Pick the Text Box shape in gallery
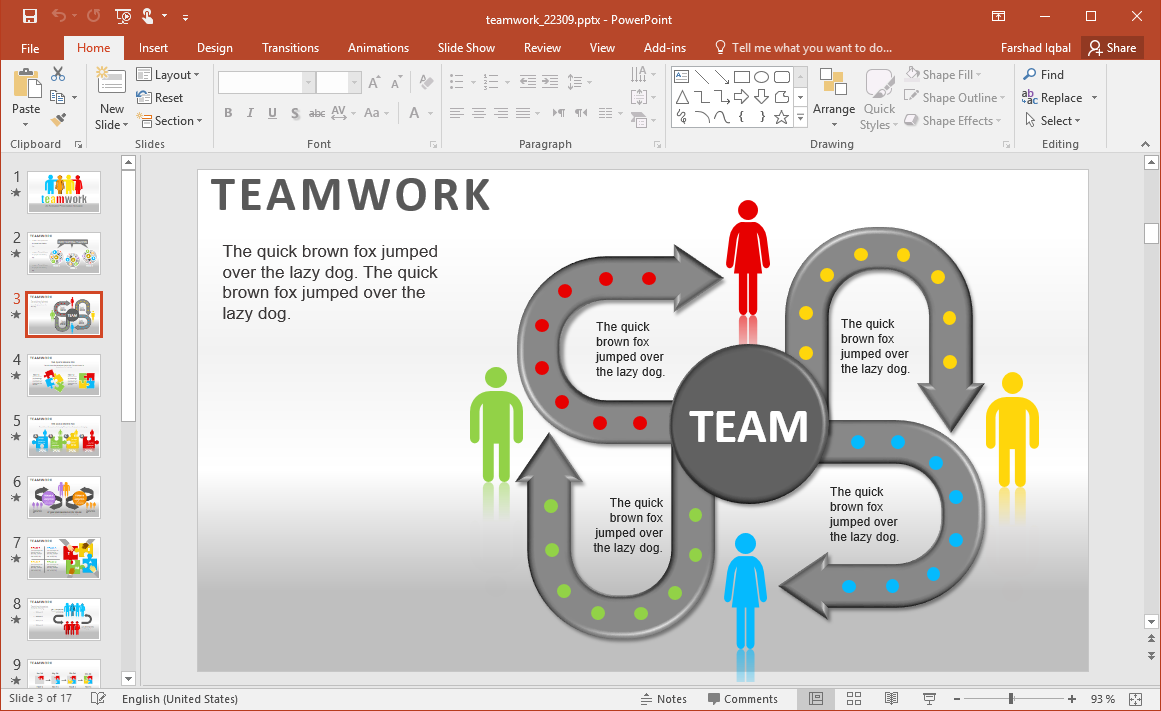 click(x=682, y=77)
